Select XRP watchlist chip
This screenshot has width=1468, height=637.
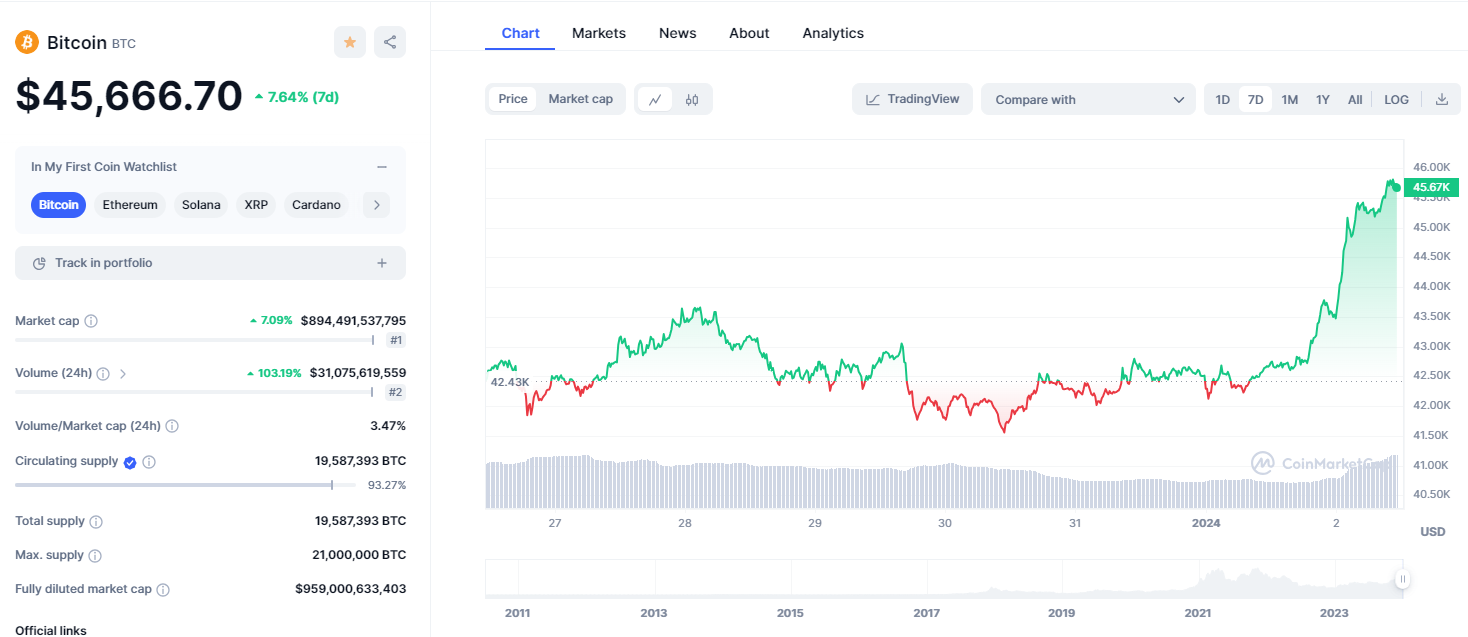(x=256, y=205)
